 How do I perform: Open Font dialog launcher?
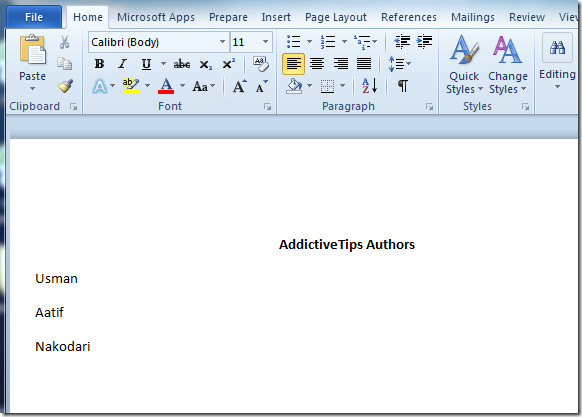[x=267, y=107]
